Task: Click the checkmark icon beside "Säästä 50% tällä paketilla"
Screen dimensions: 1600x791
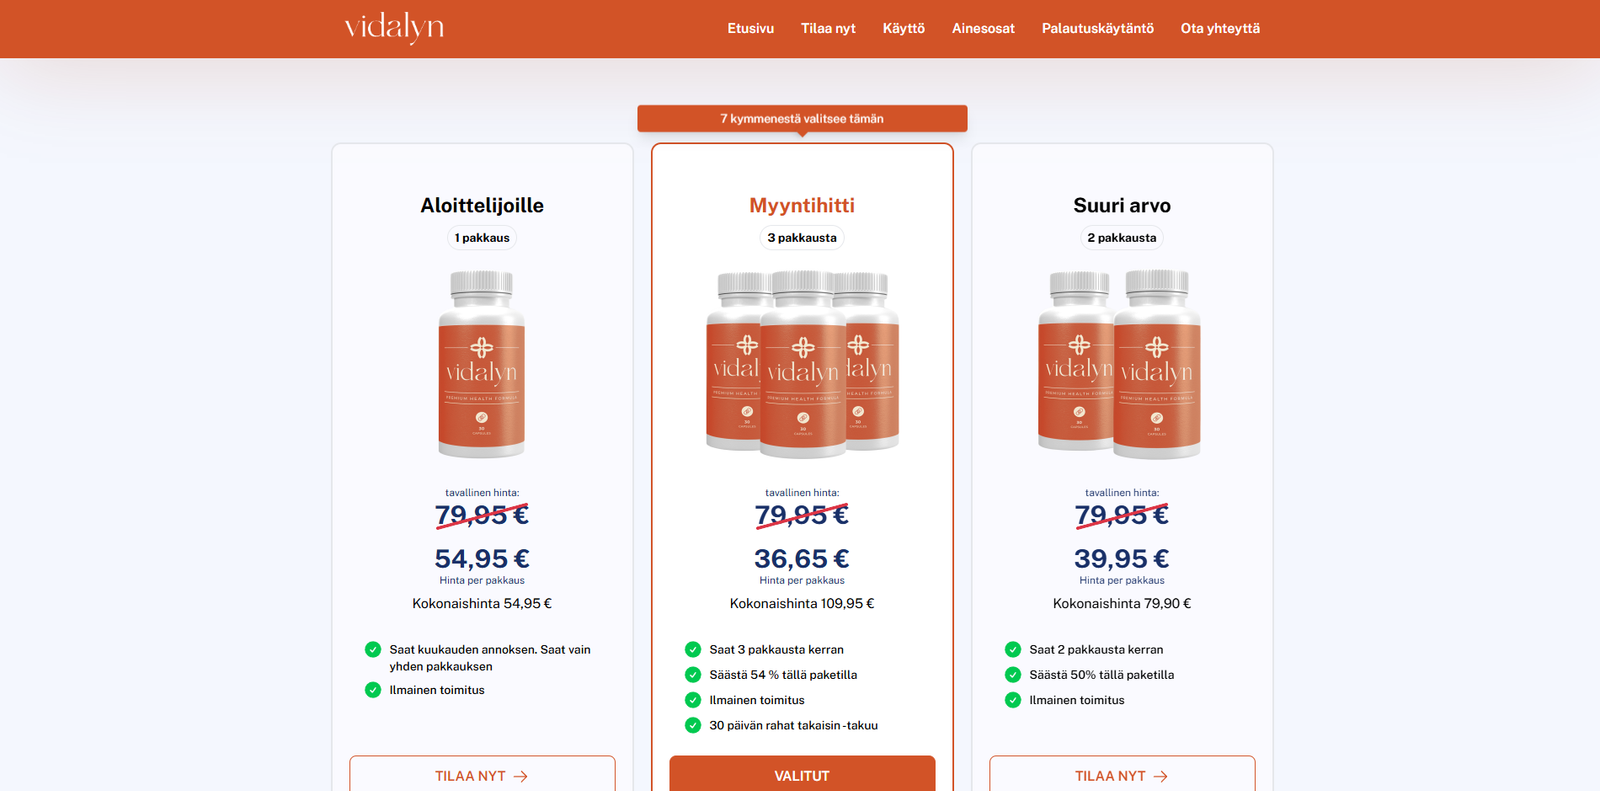Action: pos(1013,675)
